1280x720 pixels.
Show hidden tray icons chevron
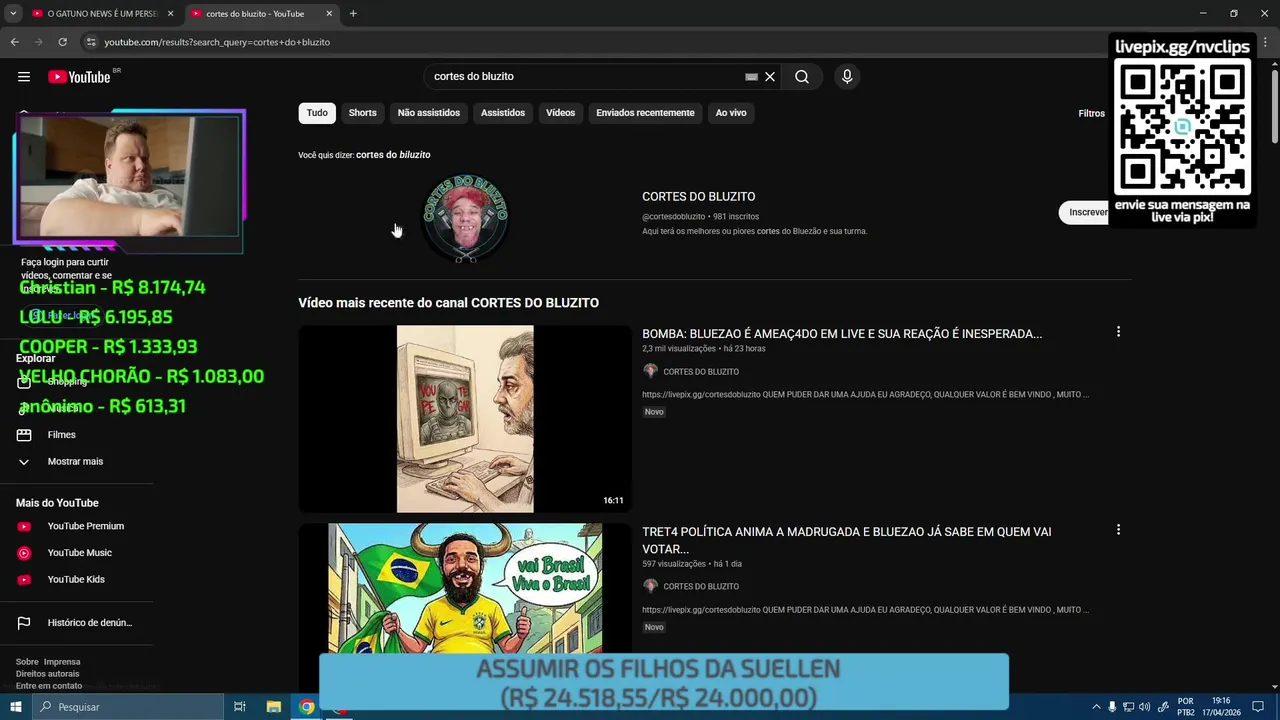pyautogui.click(x=1096, y=707)
